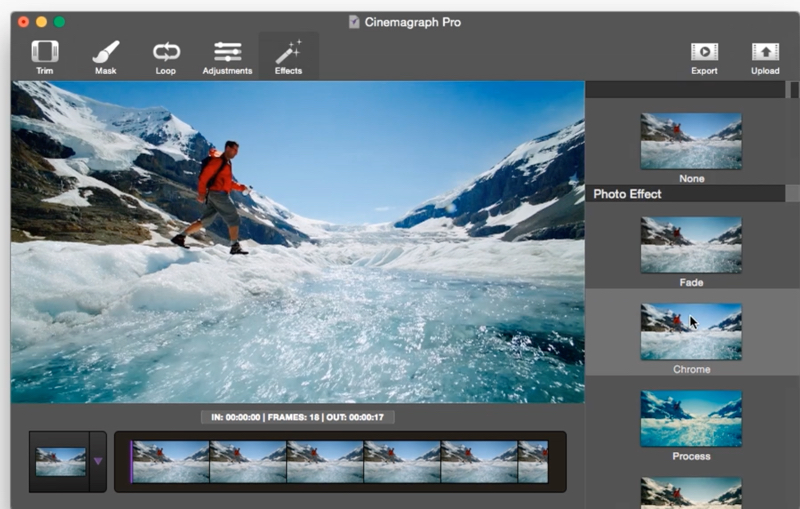This screenshot has width=800, height=509.
Task: Open the Adjustments sliders panel
Action: point(227,57)
